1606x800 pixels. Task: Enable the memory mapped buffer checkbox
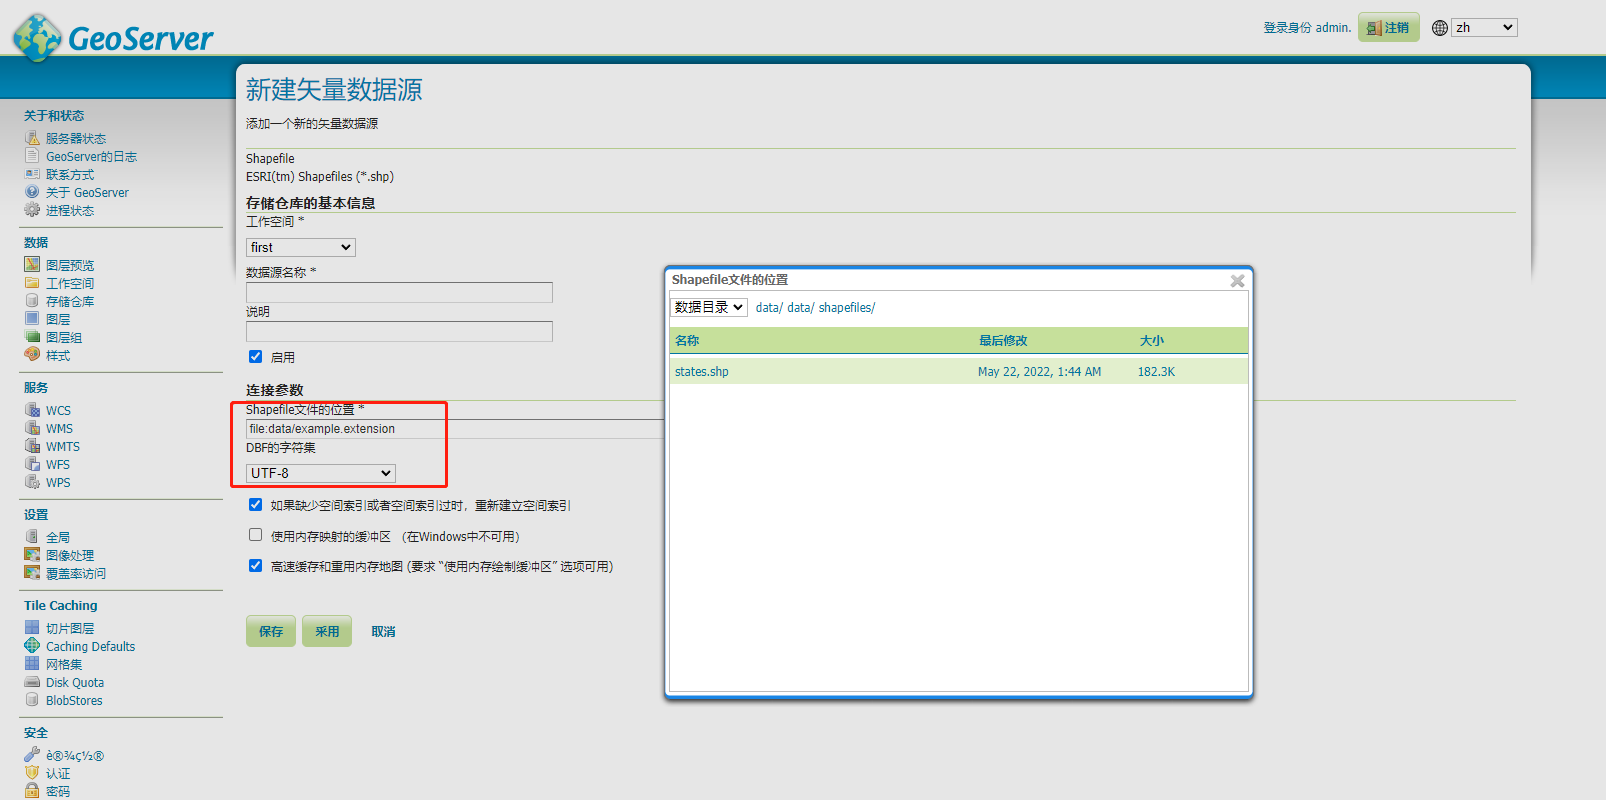[255, 535]
